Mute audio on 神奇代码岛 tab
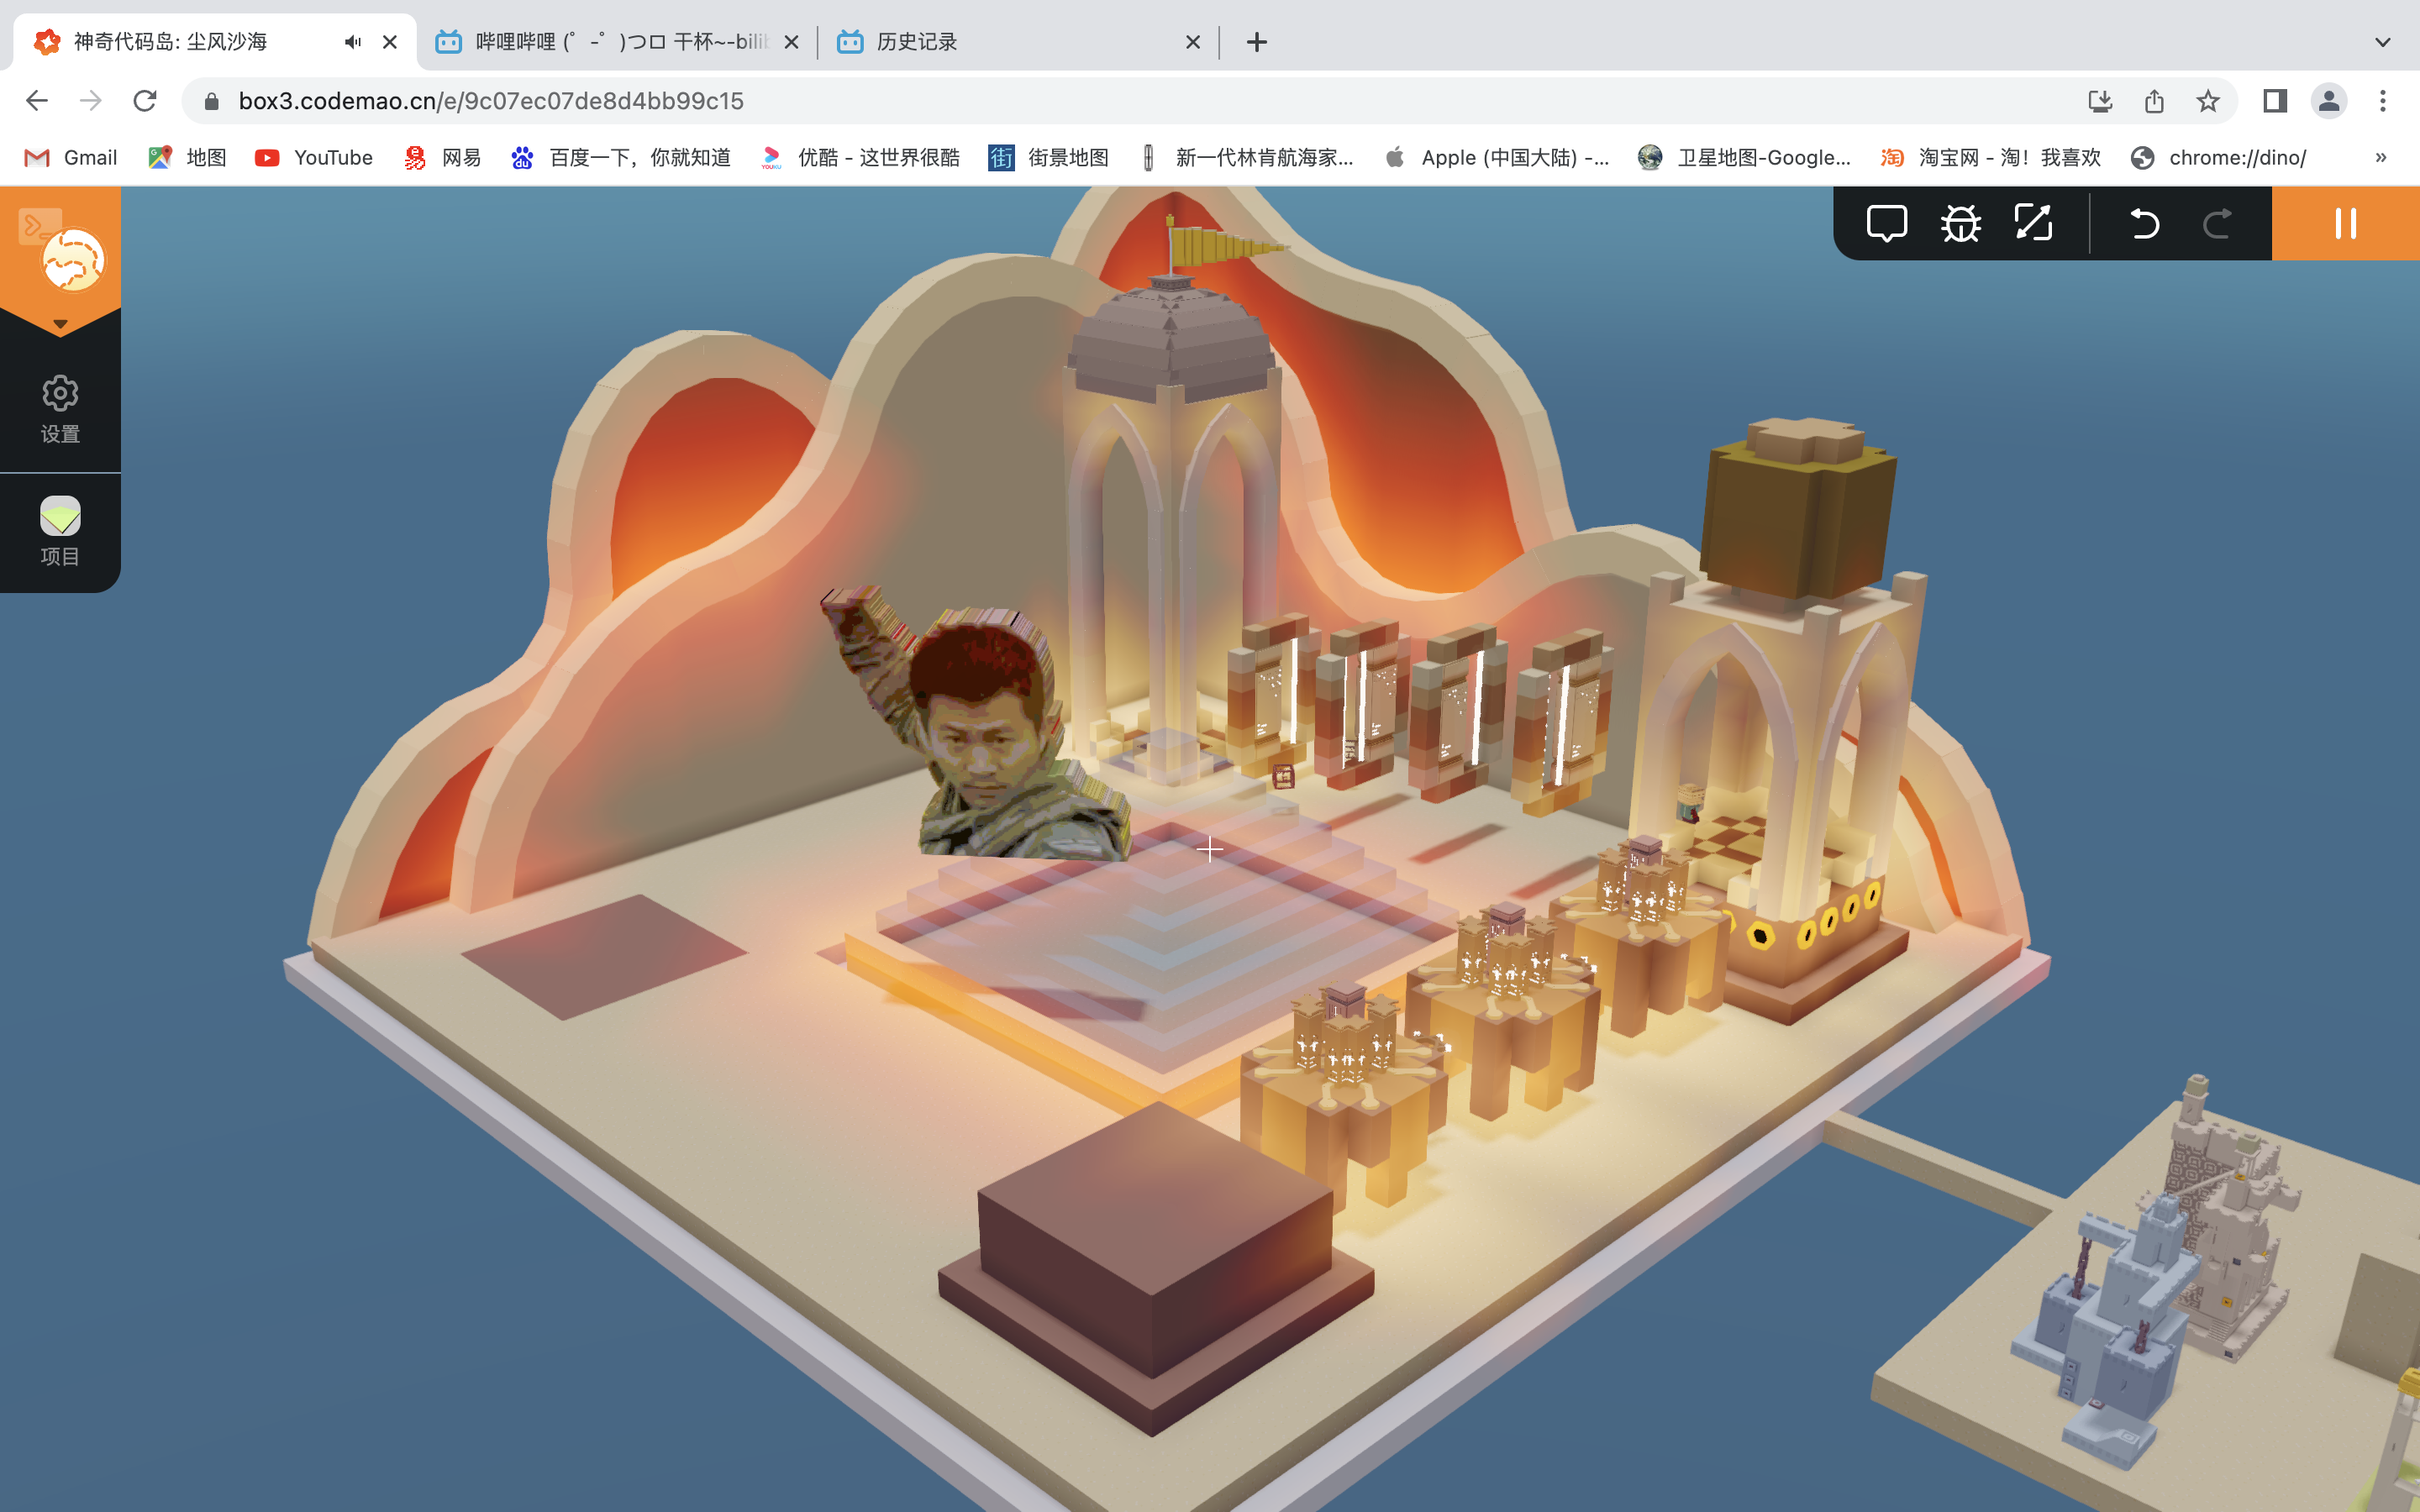Screen dimensions: 2420x1512 353,42
